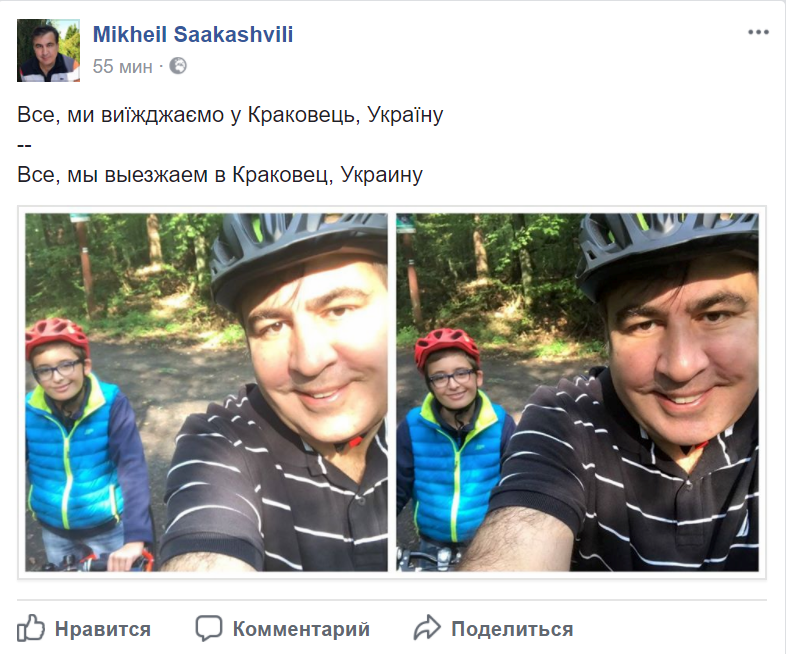This screenshot has height=654, width=786.
Task: Open the three-dot post options menu
Action: (x=758, y=33)
